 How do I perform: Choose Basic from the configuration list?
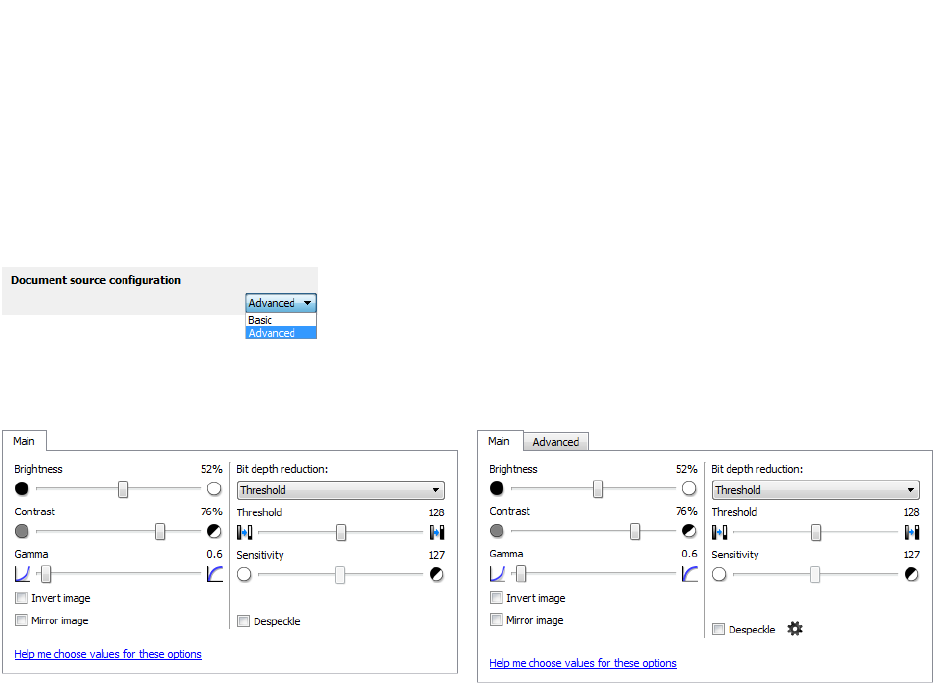point(281,320)
